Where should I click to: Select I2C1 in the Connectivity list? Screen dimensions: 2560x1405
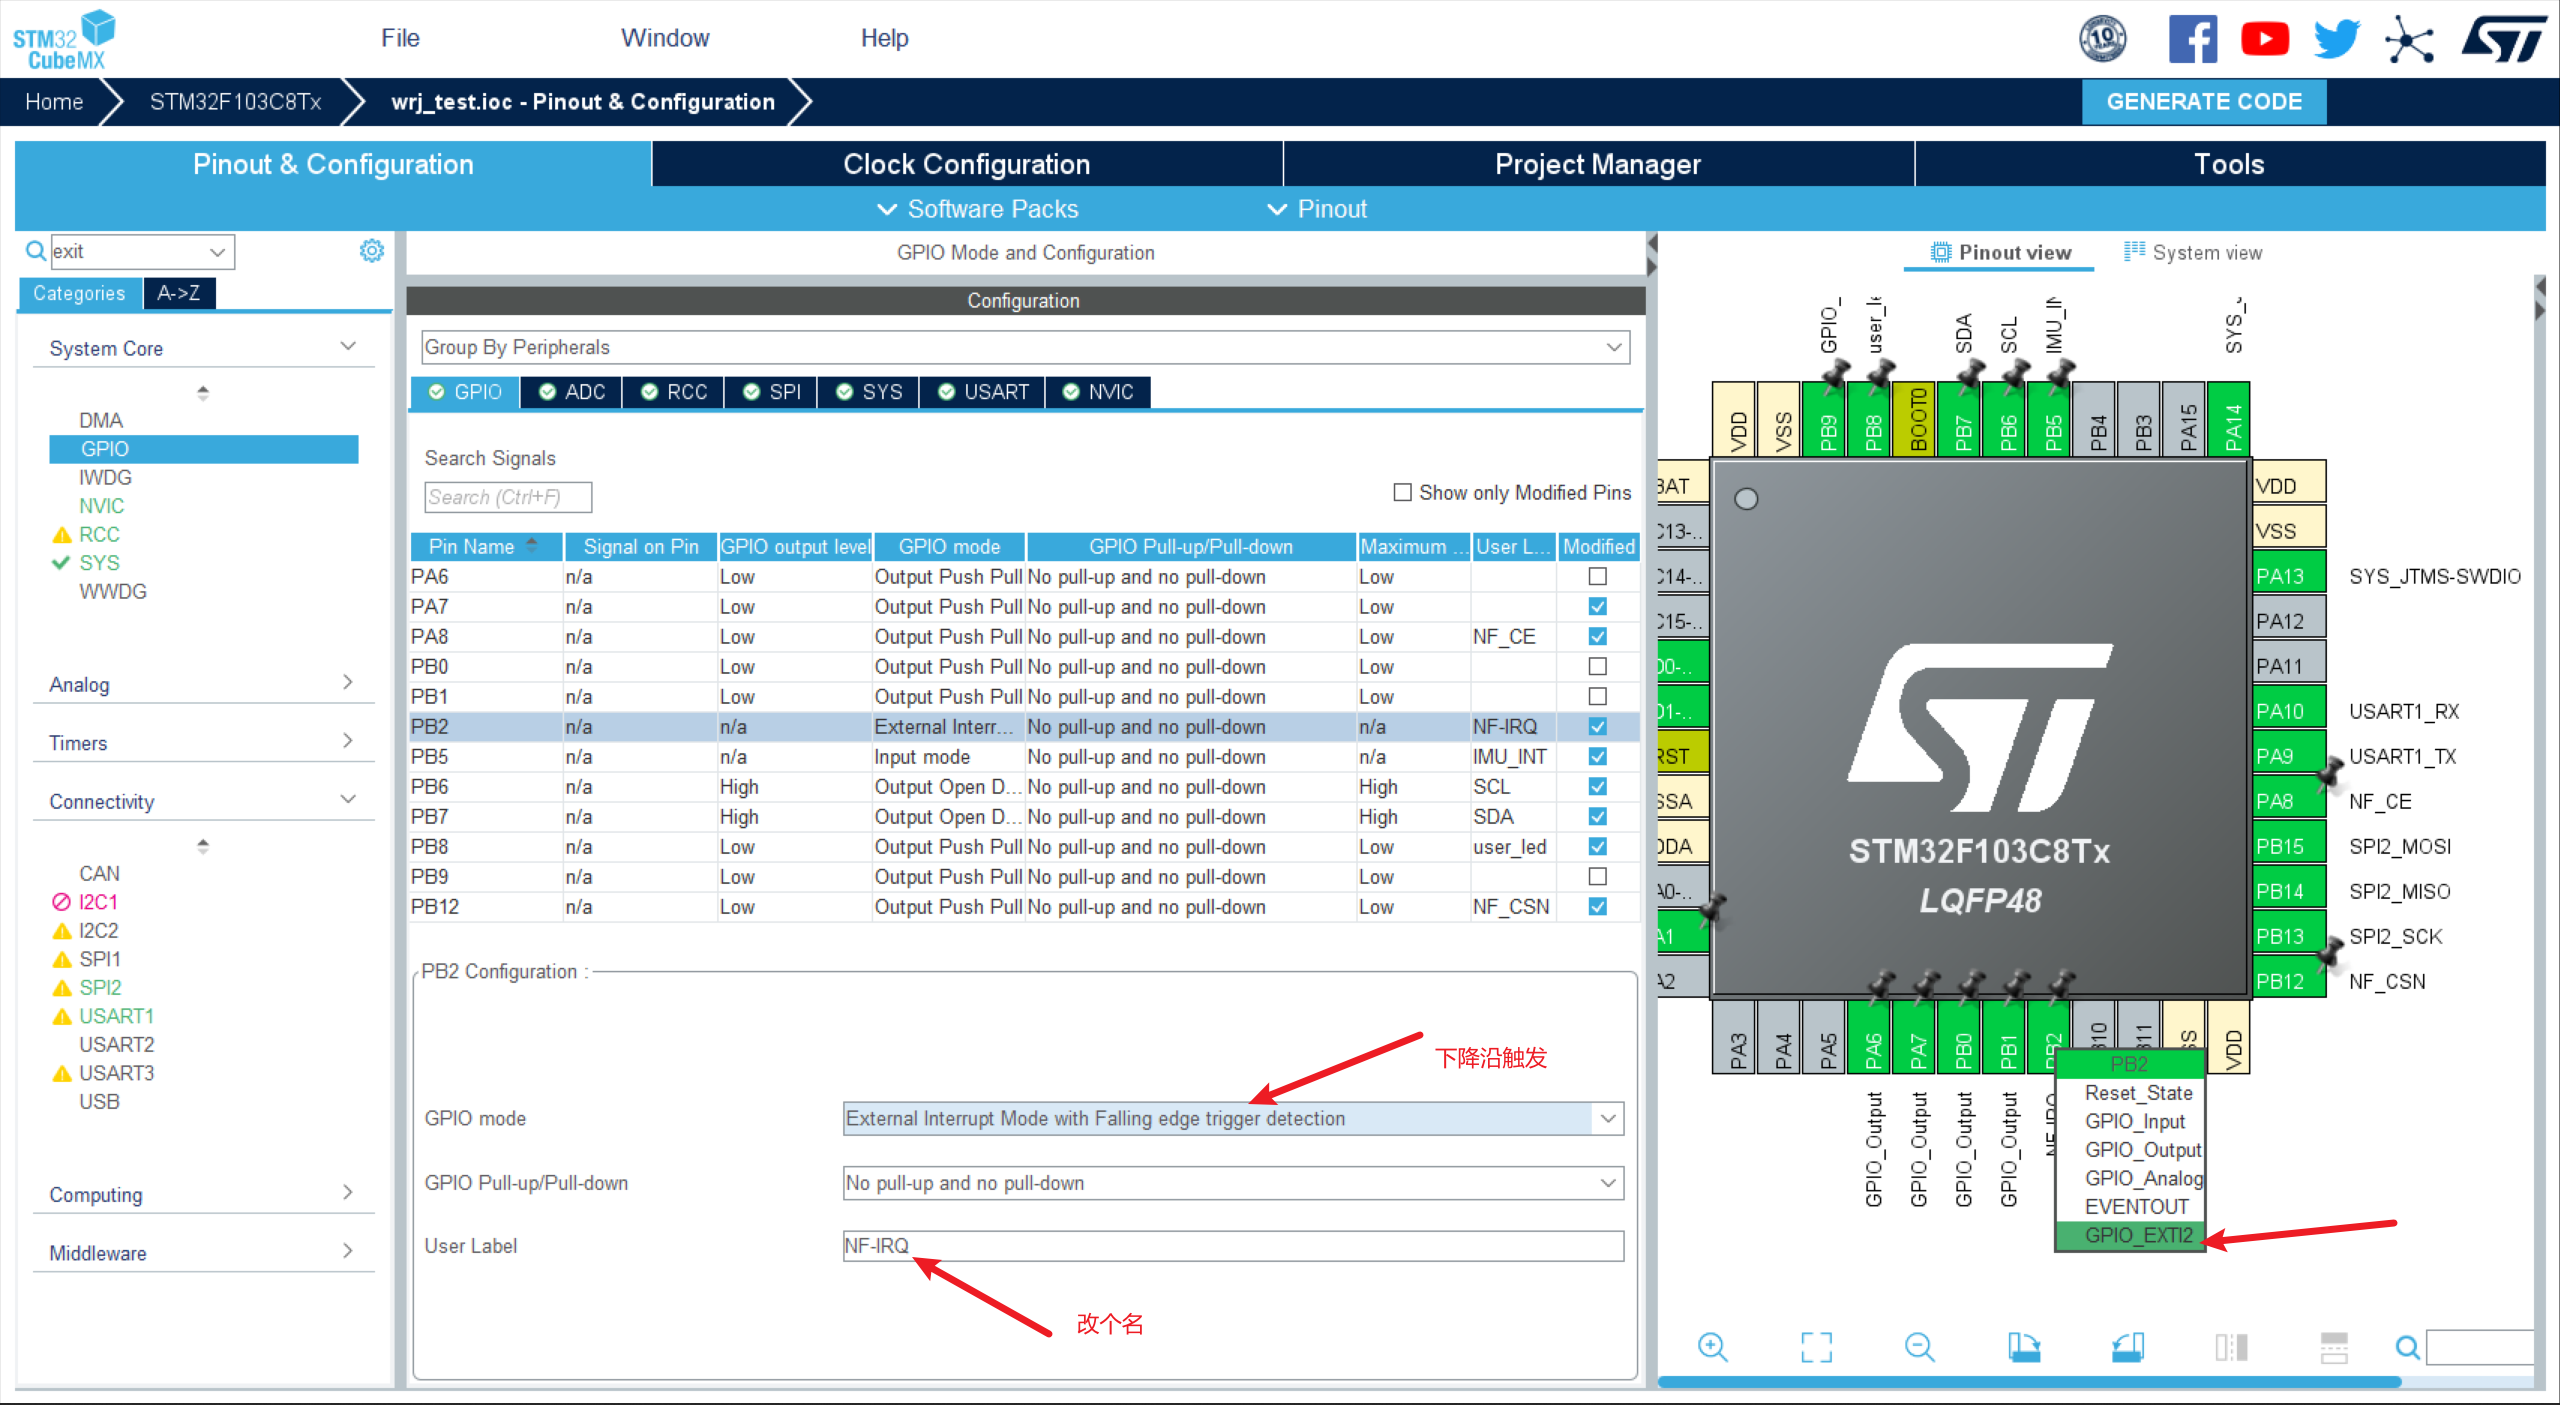tap(98, 902)
